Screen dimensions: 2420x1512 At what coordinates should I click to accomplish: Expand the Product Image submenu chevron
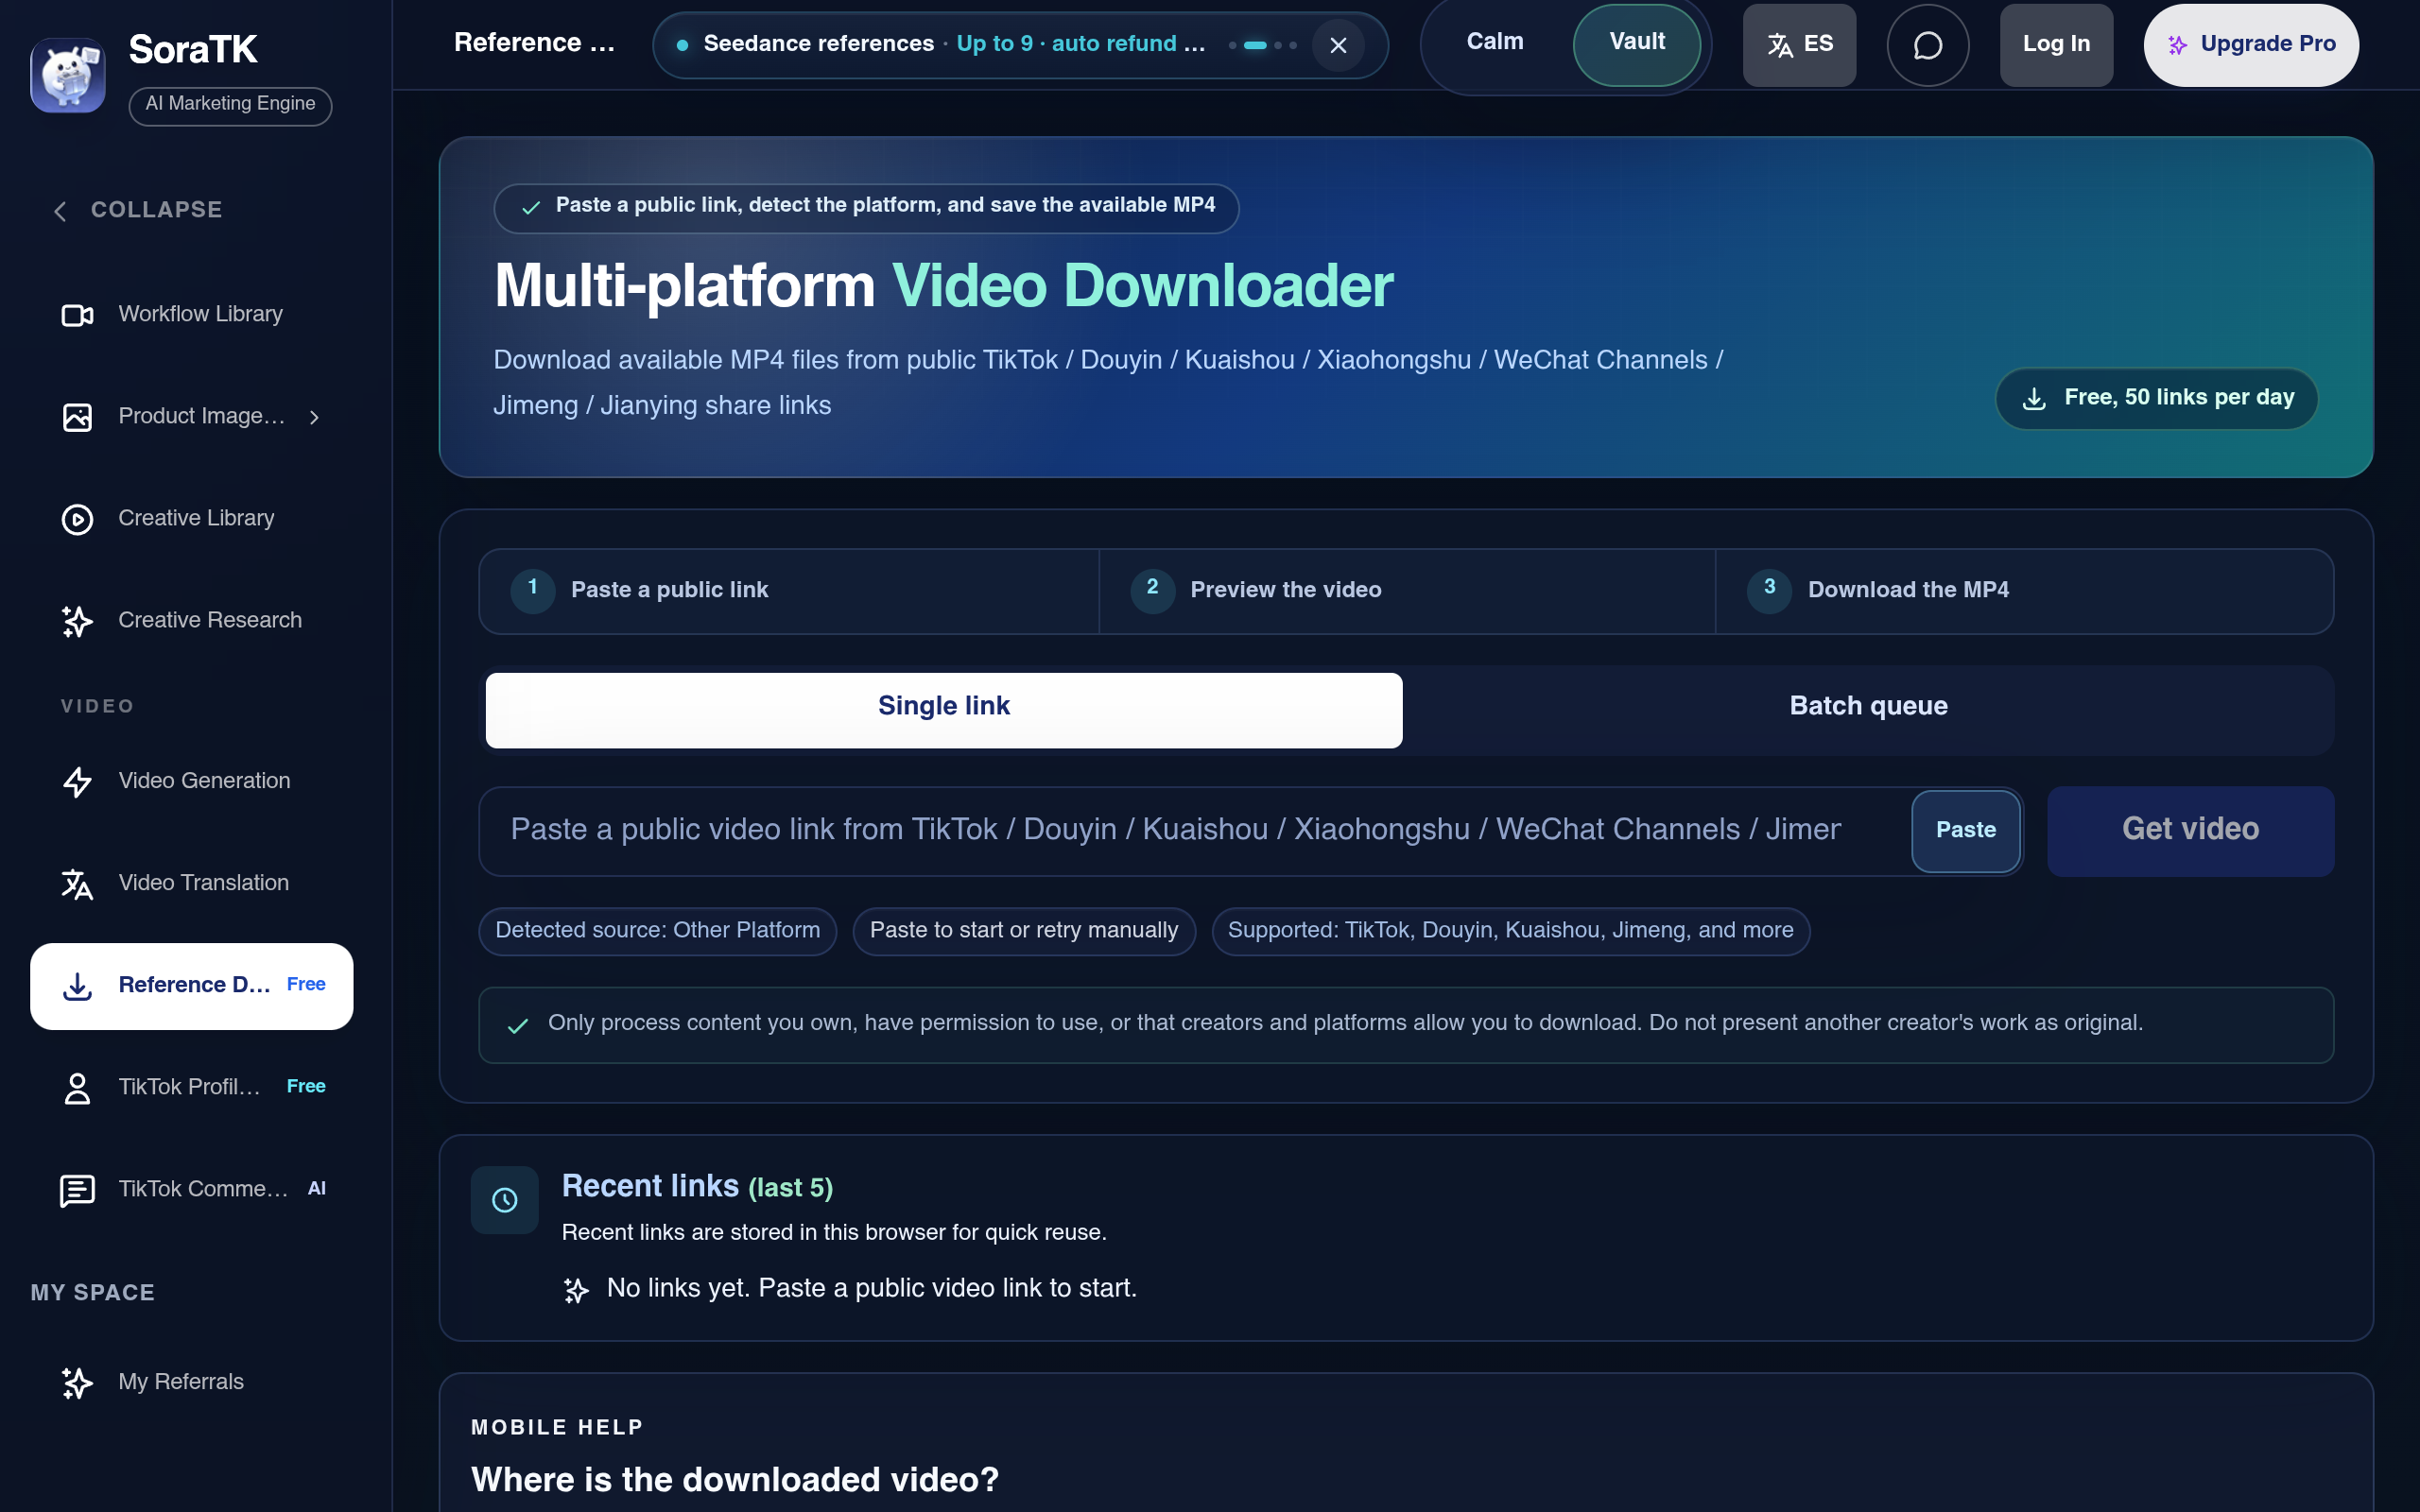[314, 417]
